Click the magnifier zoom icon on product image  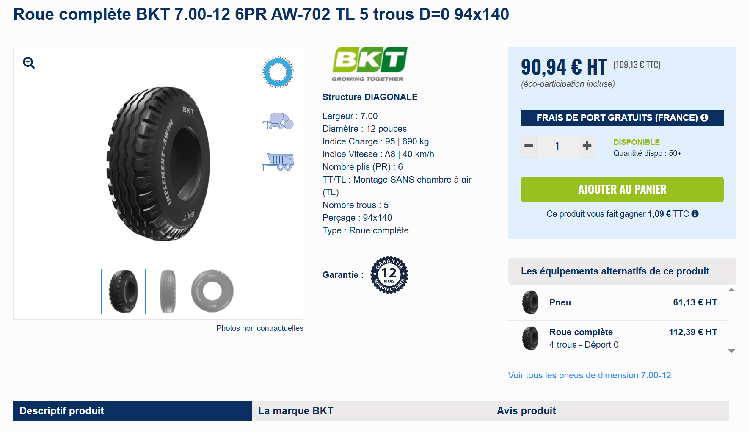[29, 63]
